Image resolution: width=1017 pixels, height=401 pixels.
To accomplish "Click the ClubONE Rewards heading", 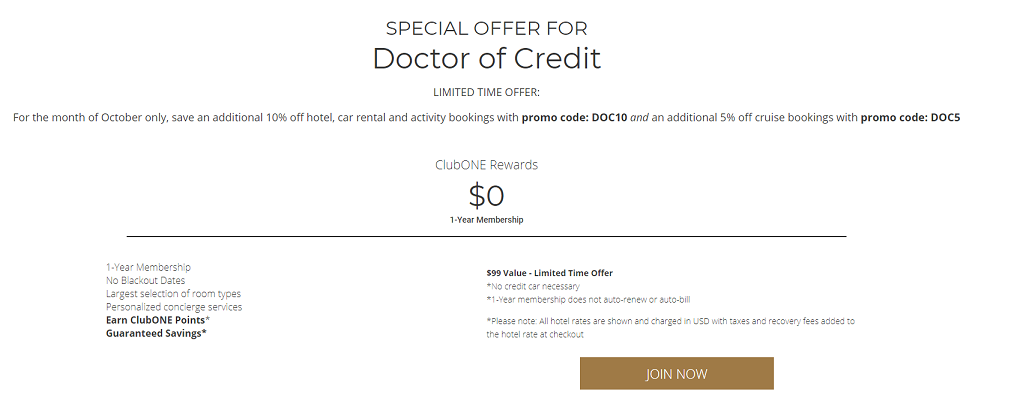I will click(x=486, y=165).
